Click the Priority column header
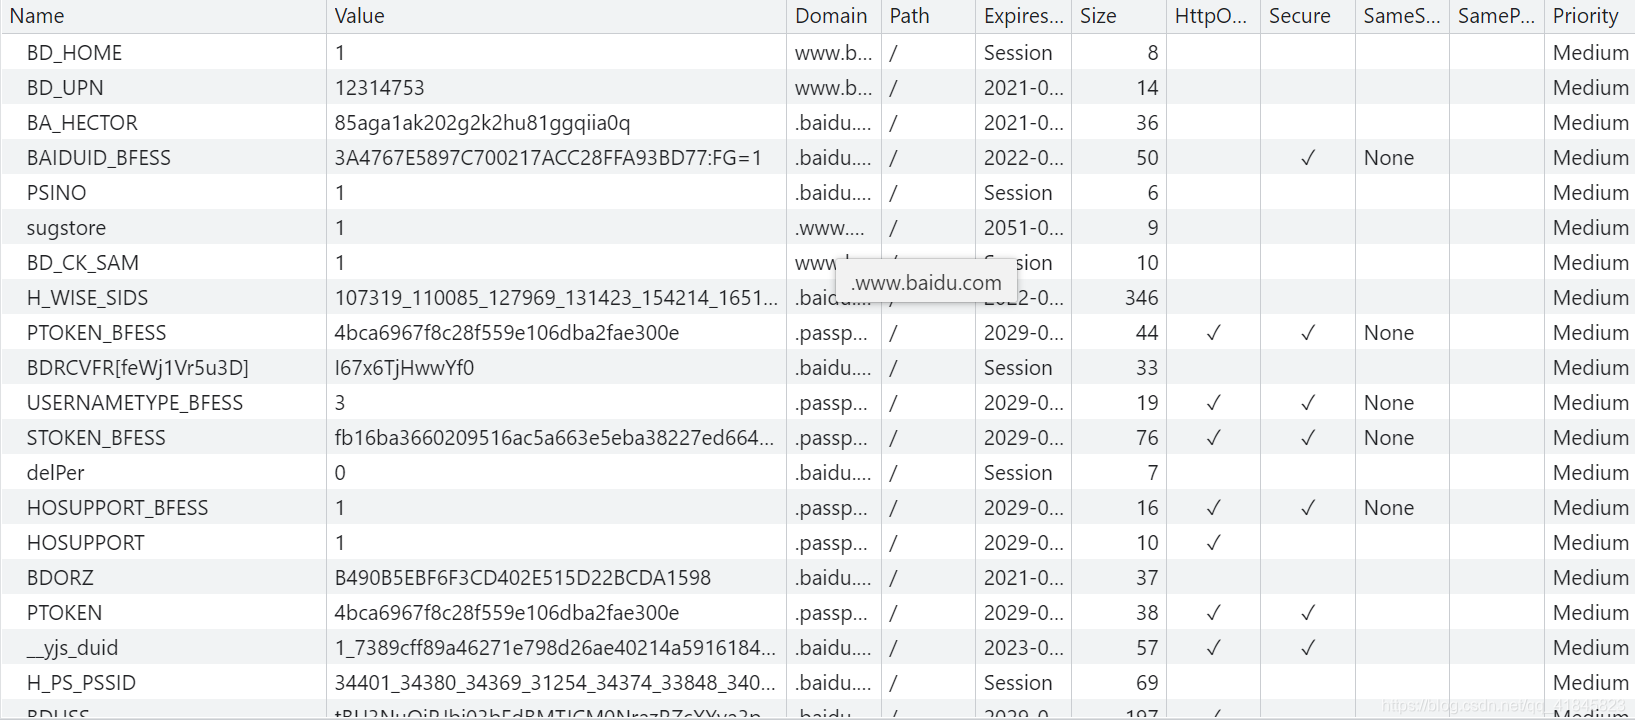 click(x=1589, y=16)
